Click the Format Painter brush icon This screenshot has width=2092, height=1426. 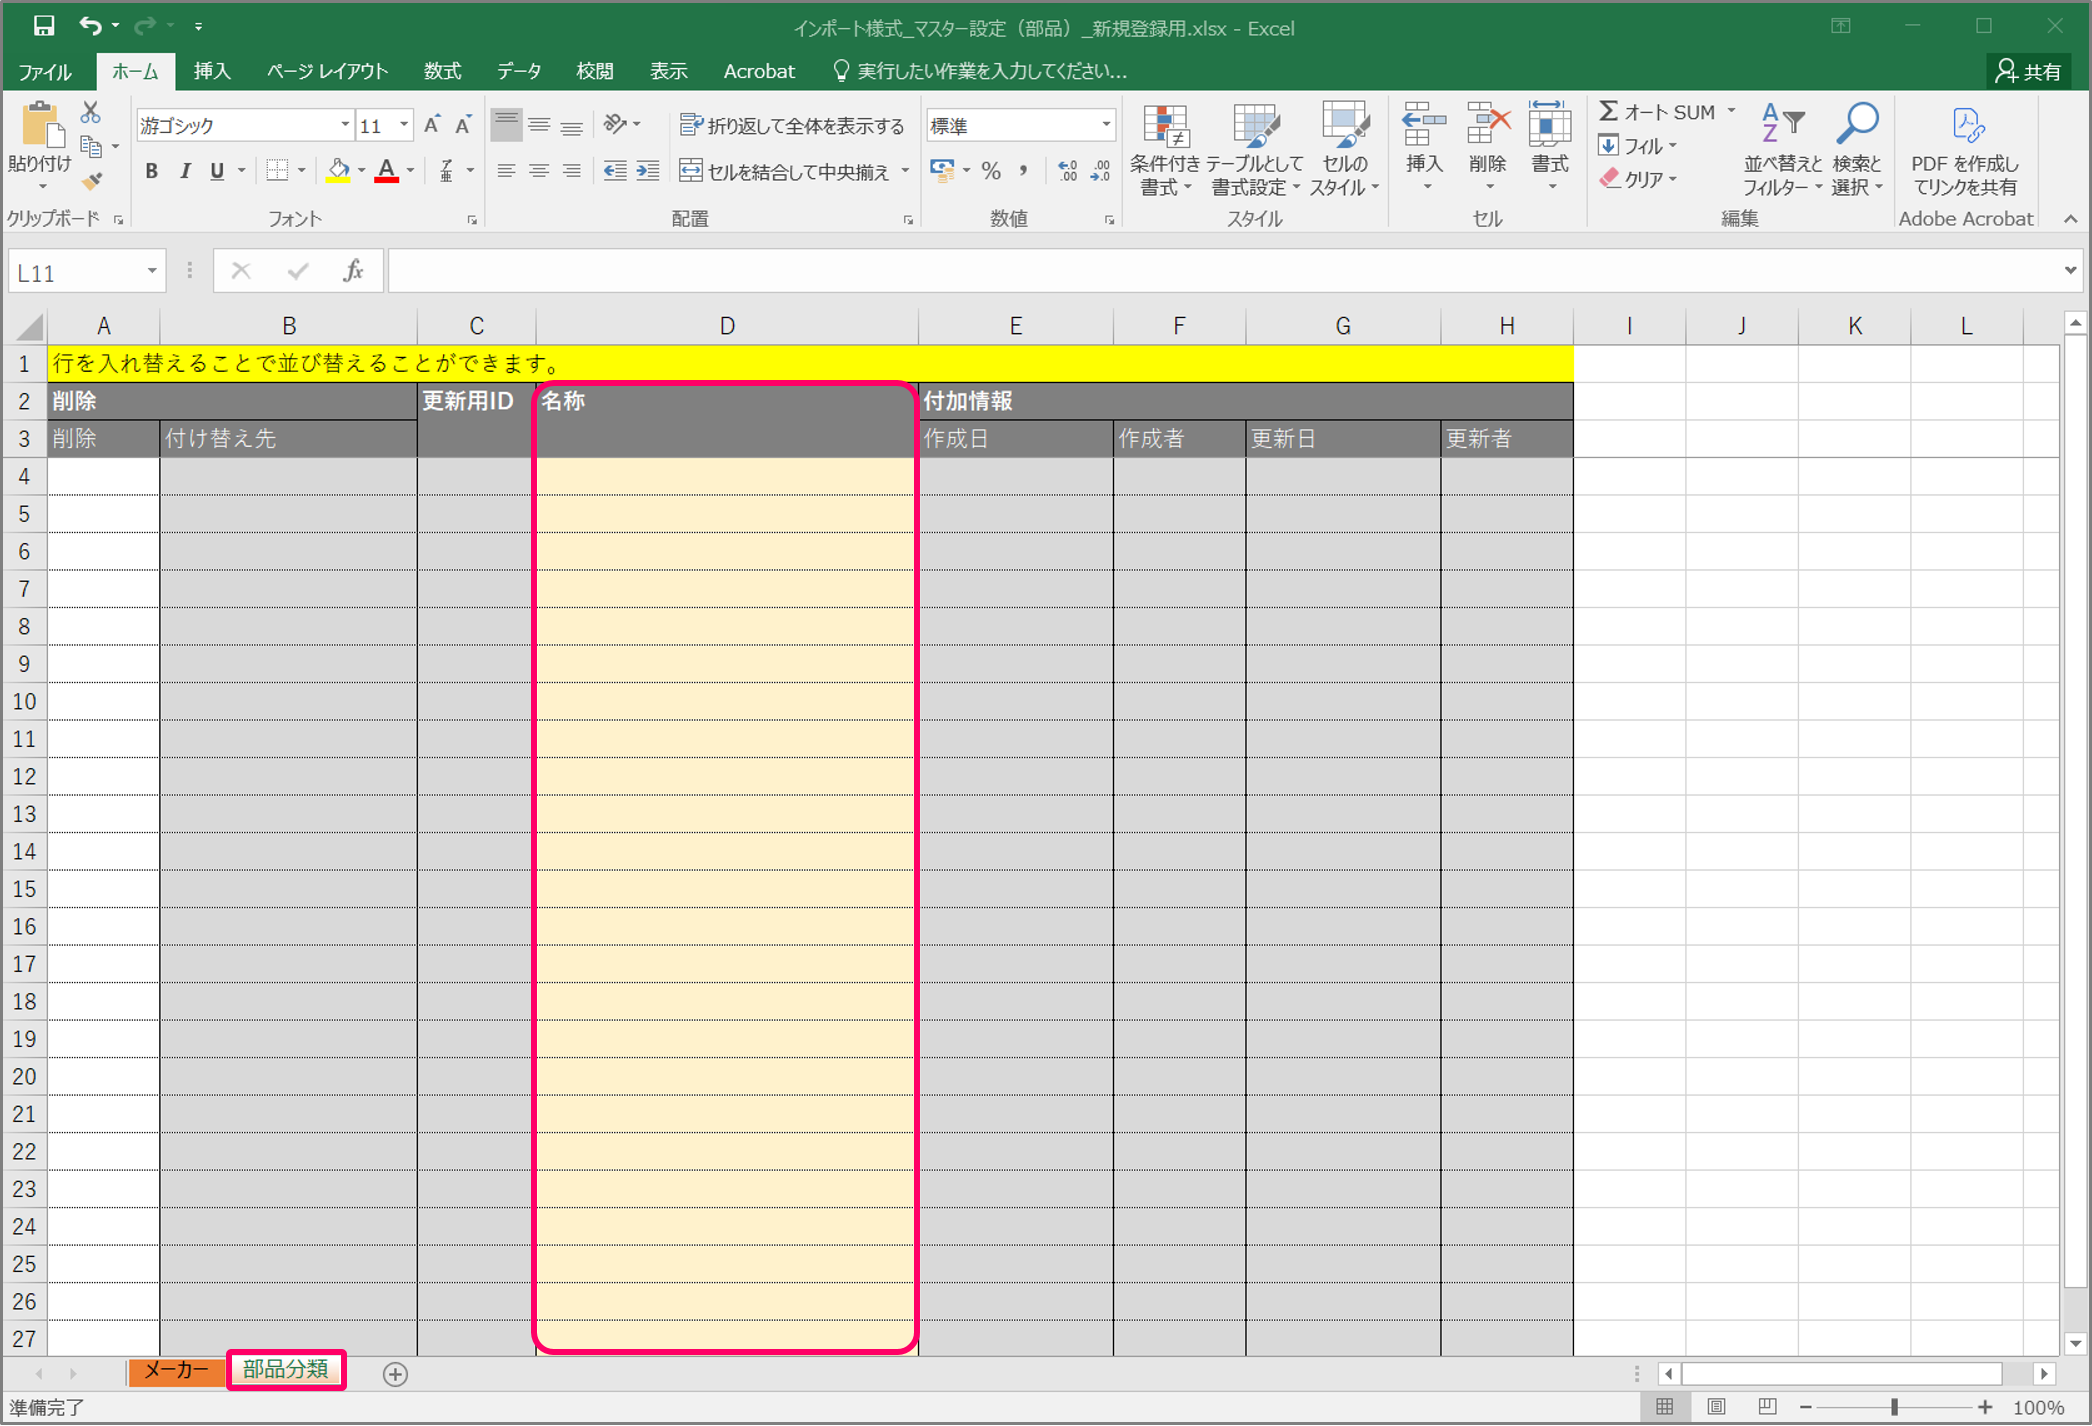click(92, 182)
